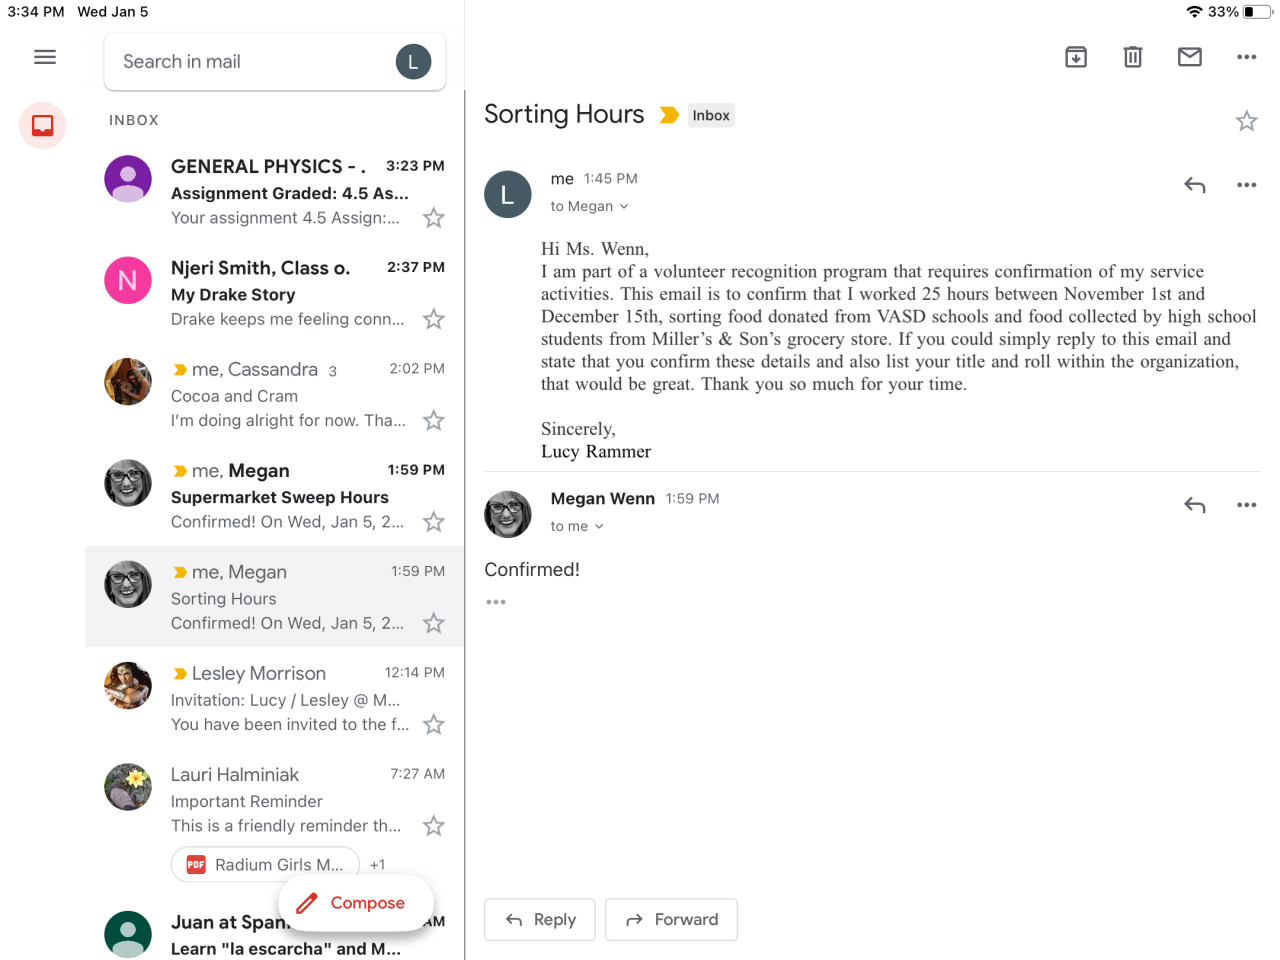Delete this email with the trash icon
Screen dimensions: 1280x960
pyautogui.click(x=1133, y=57)
